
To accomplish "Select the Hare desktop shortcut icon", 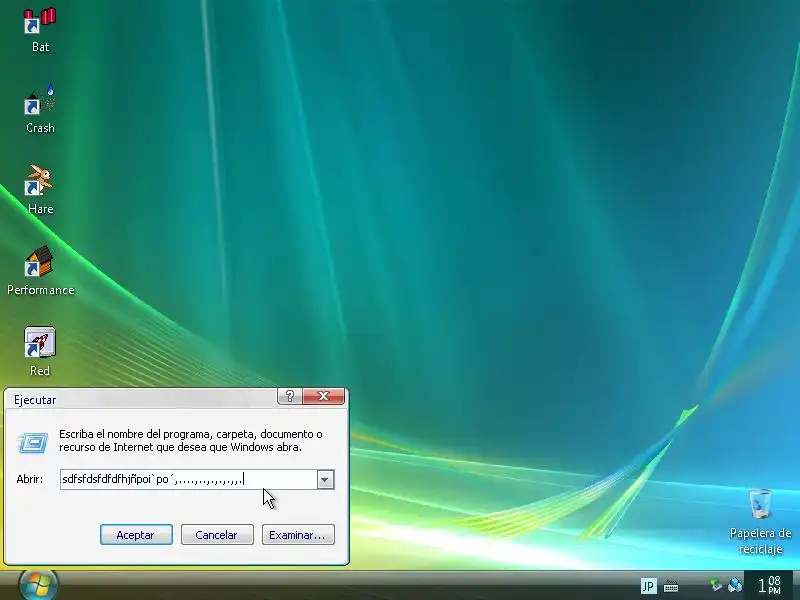I will pos(40,181).
